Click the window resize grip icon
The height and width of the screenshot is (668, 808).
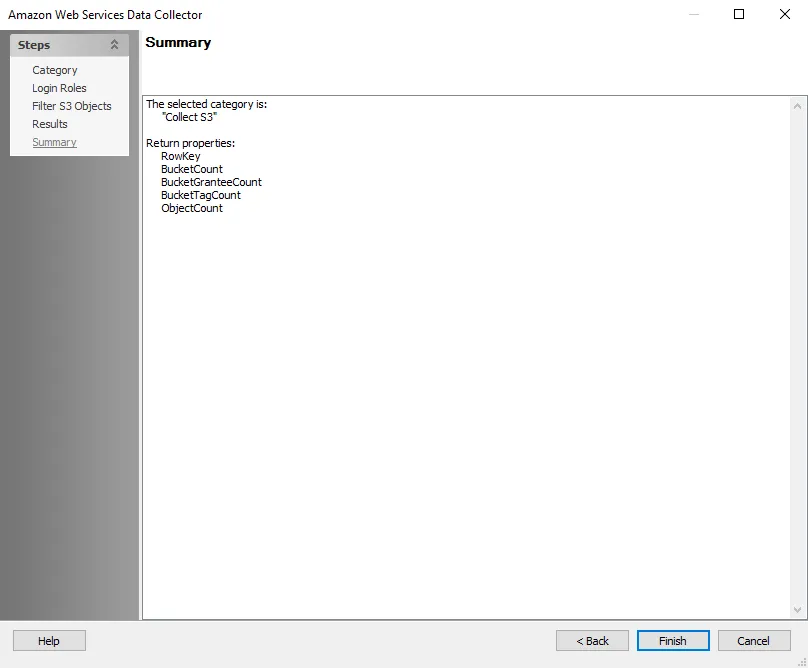point(802,662)
